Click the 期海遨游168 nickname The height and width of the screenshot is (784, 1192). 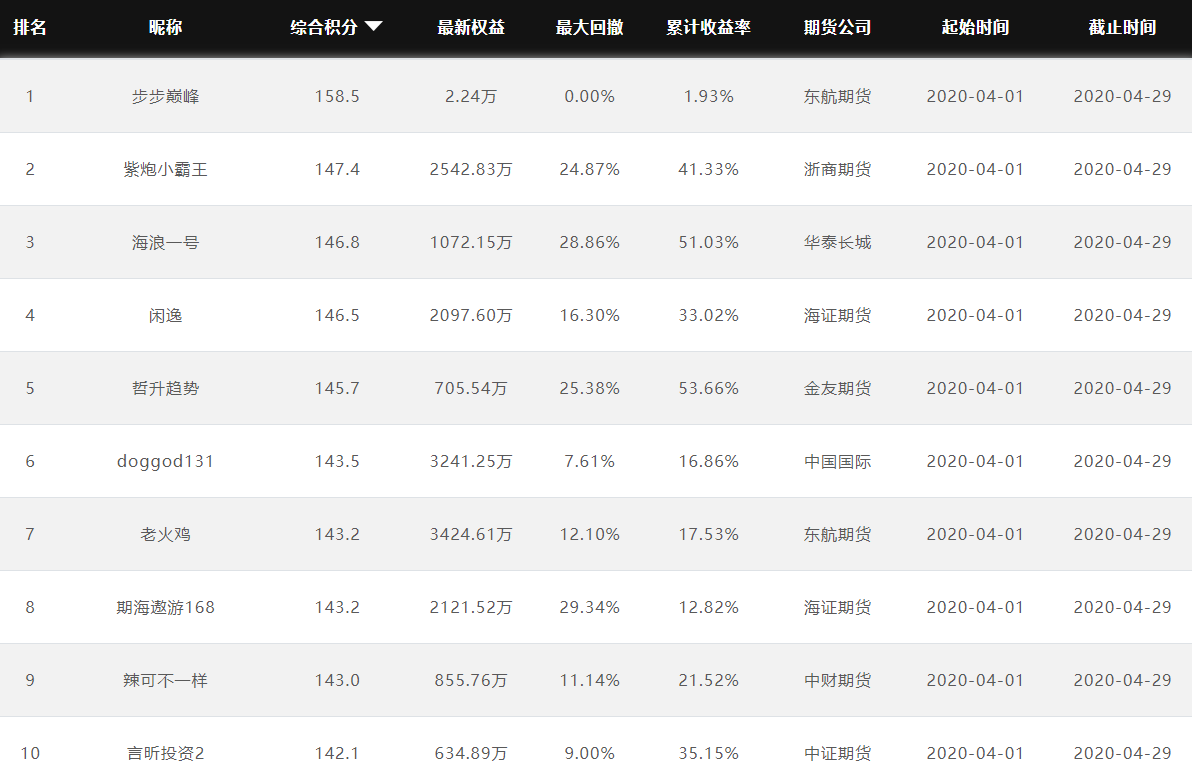(x=166, y=608)
